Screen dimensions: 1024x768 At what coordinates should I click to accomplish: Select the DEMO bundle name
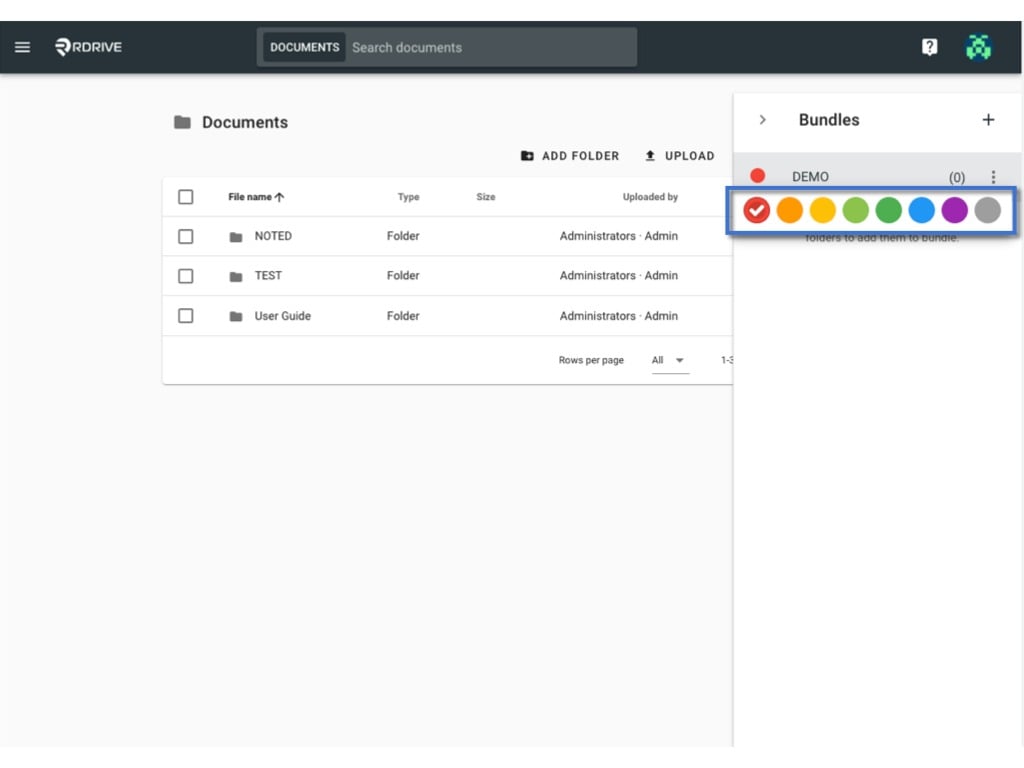point(810,176)
